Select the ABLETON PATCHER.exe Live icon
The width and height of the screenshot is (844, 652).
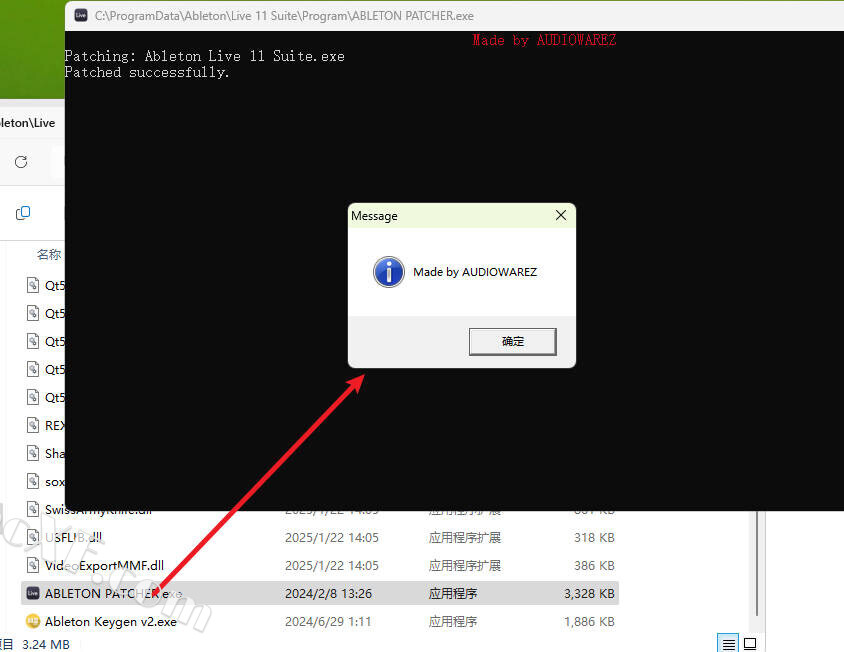point(33,593)
